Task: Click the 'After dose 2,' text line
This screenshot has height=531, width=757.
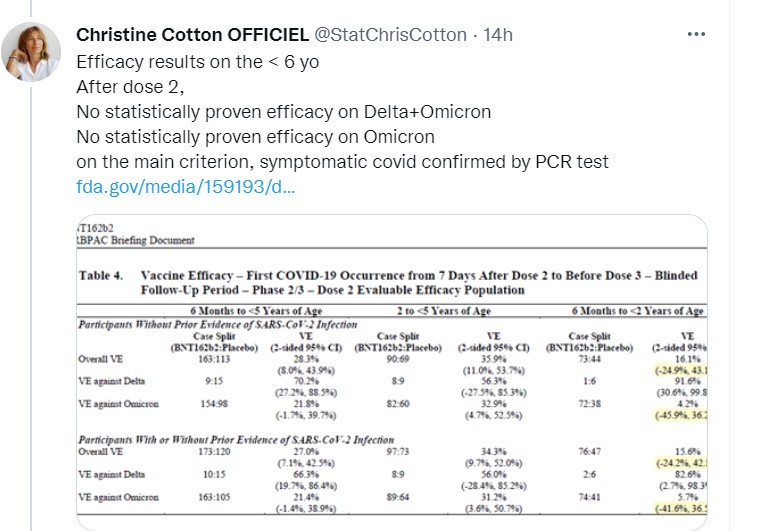Action: point(131,85)
